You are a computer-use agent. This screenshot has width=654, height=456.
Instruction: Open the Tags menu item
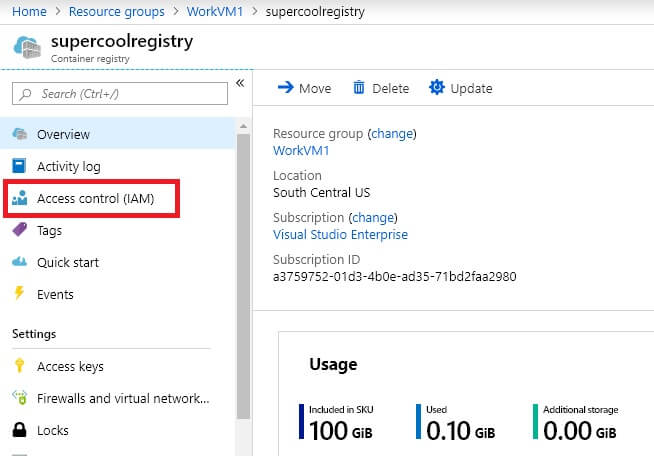click(x=118, y=230)
